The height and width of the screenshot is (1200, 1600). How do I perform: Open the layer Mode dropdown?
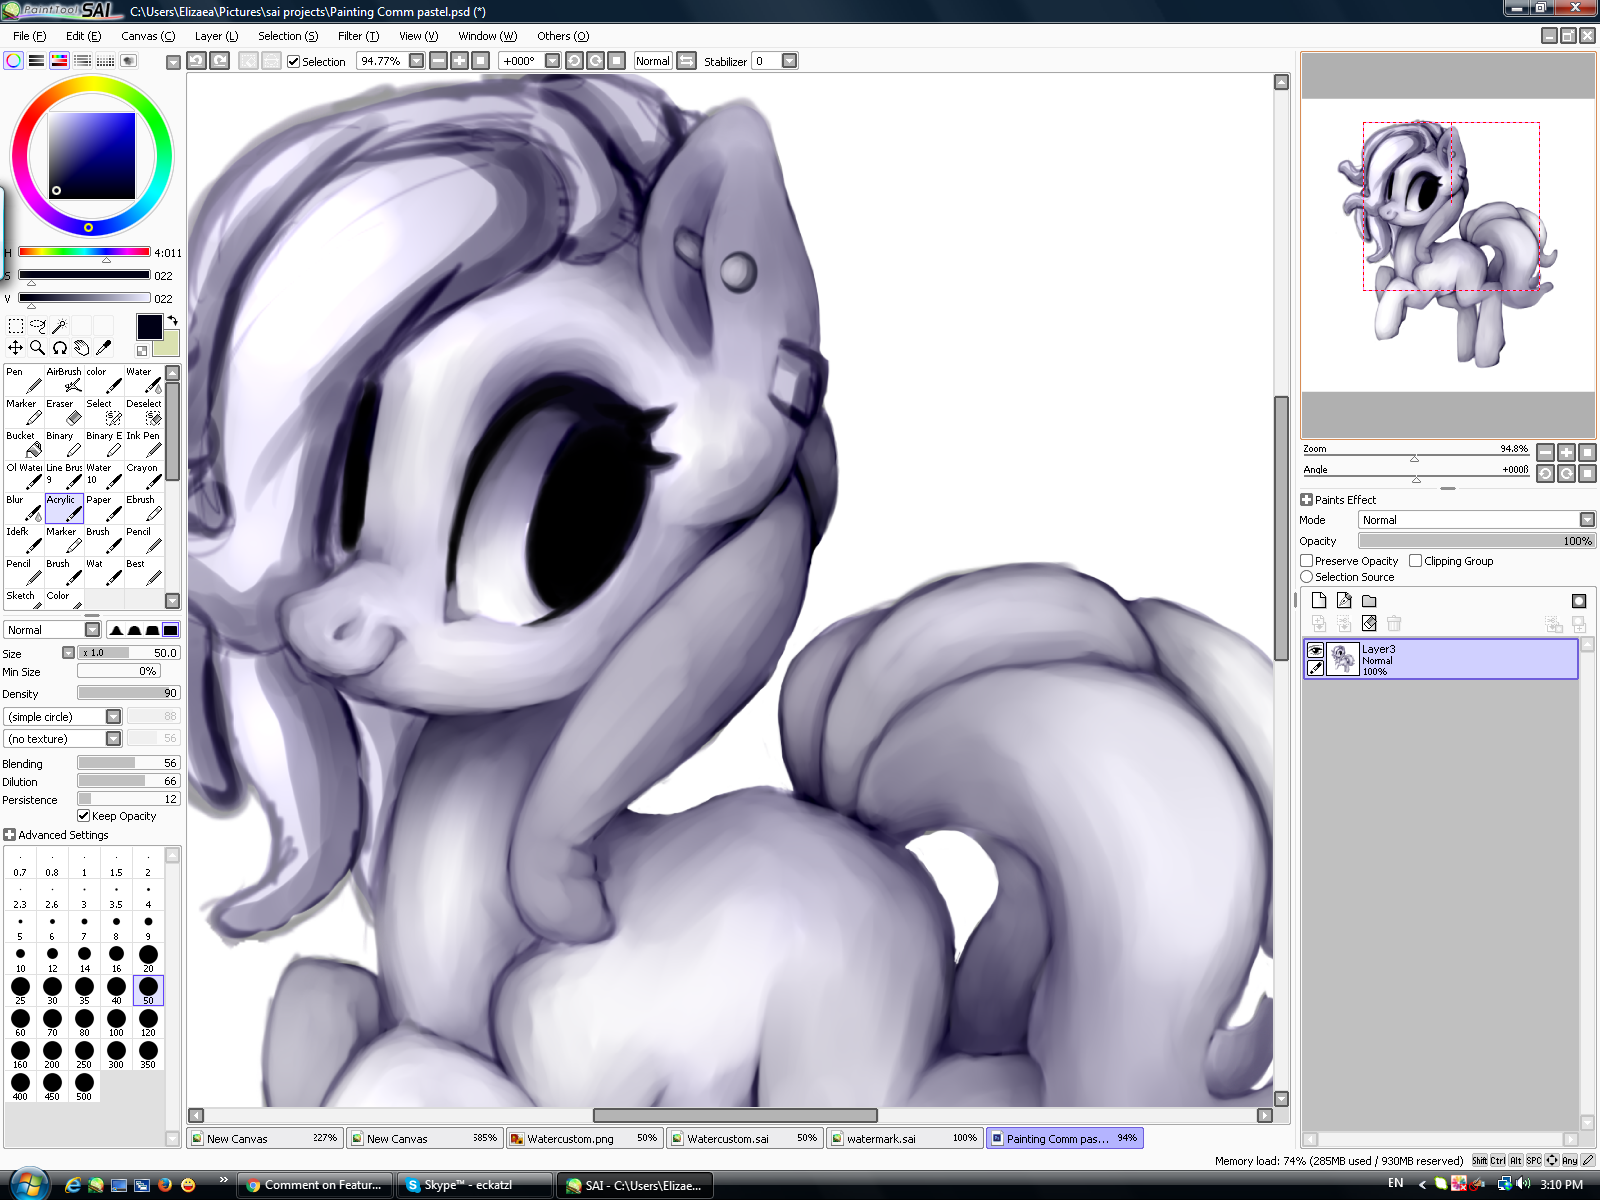(x=1587, y=520)
